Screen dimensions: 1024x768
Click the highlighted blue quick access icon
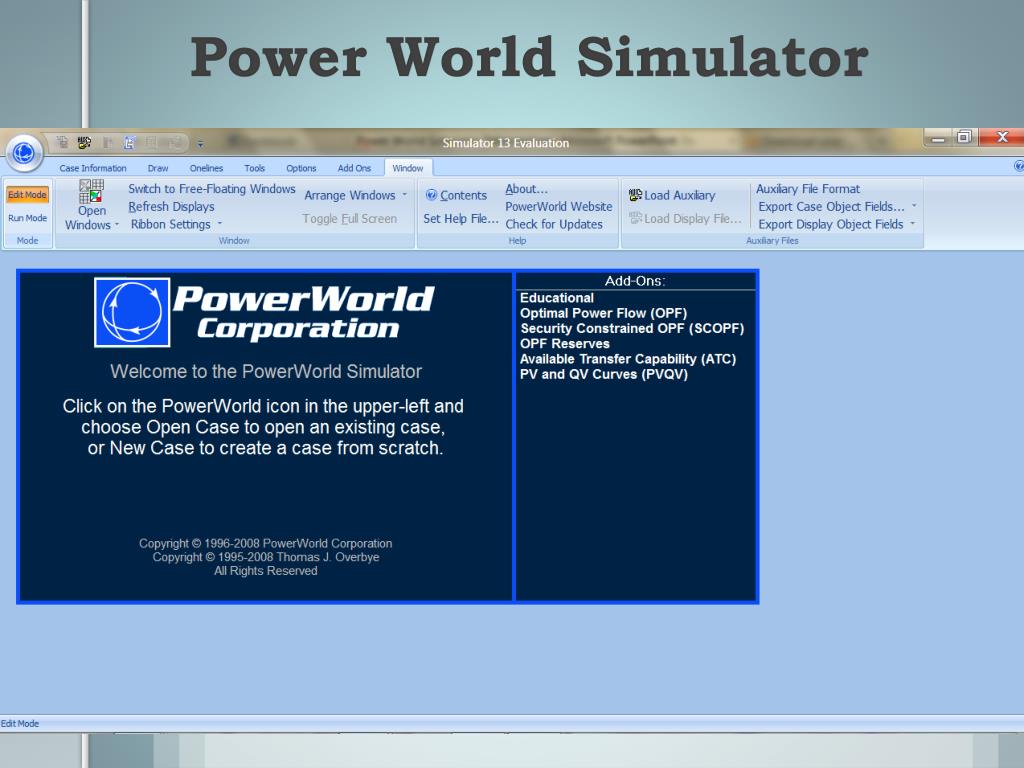(129, 142)
